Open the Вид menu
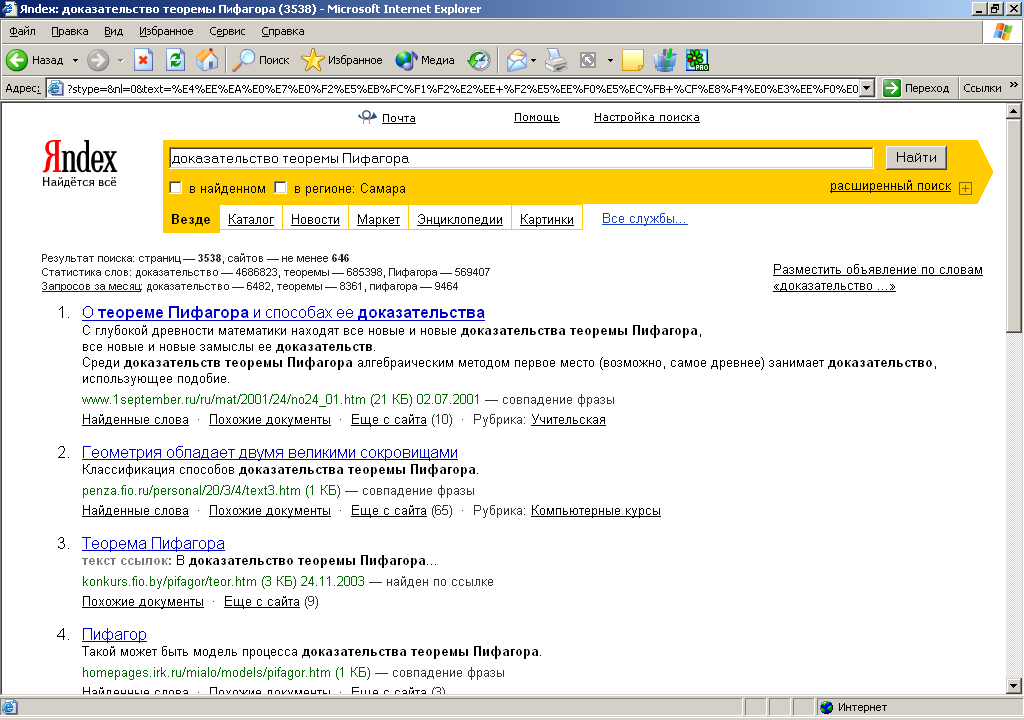 click(x=114, y=31)
